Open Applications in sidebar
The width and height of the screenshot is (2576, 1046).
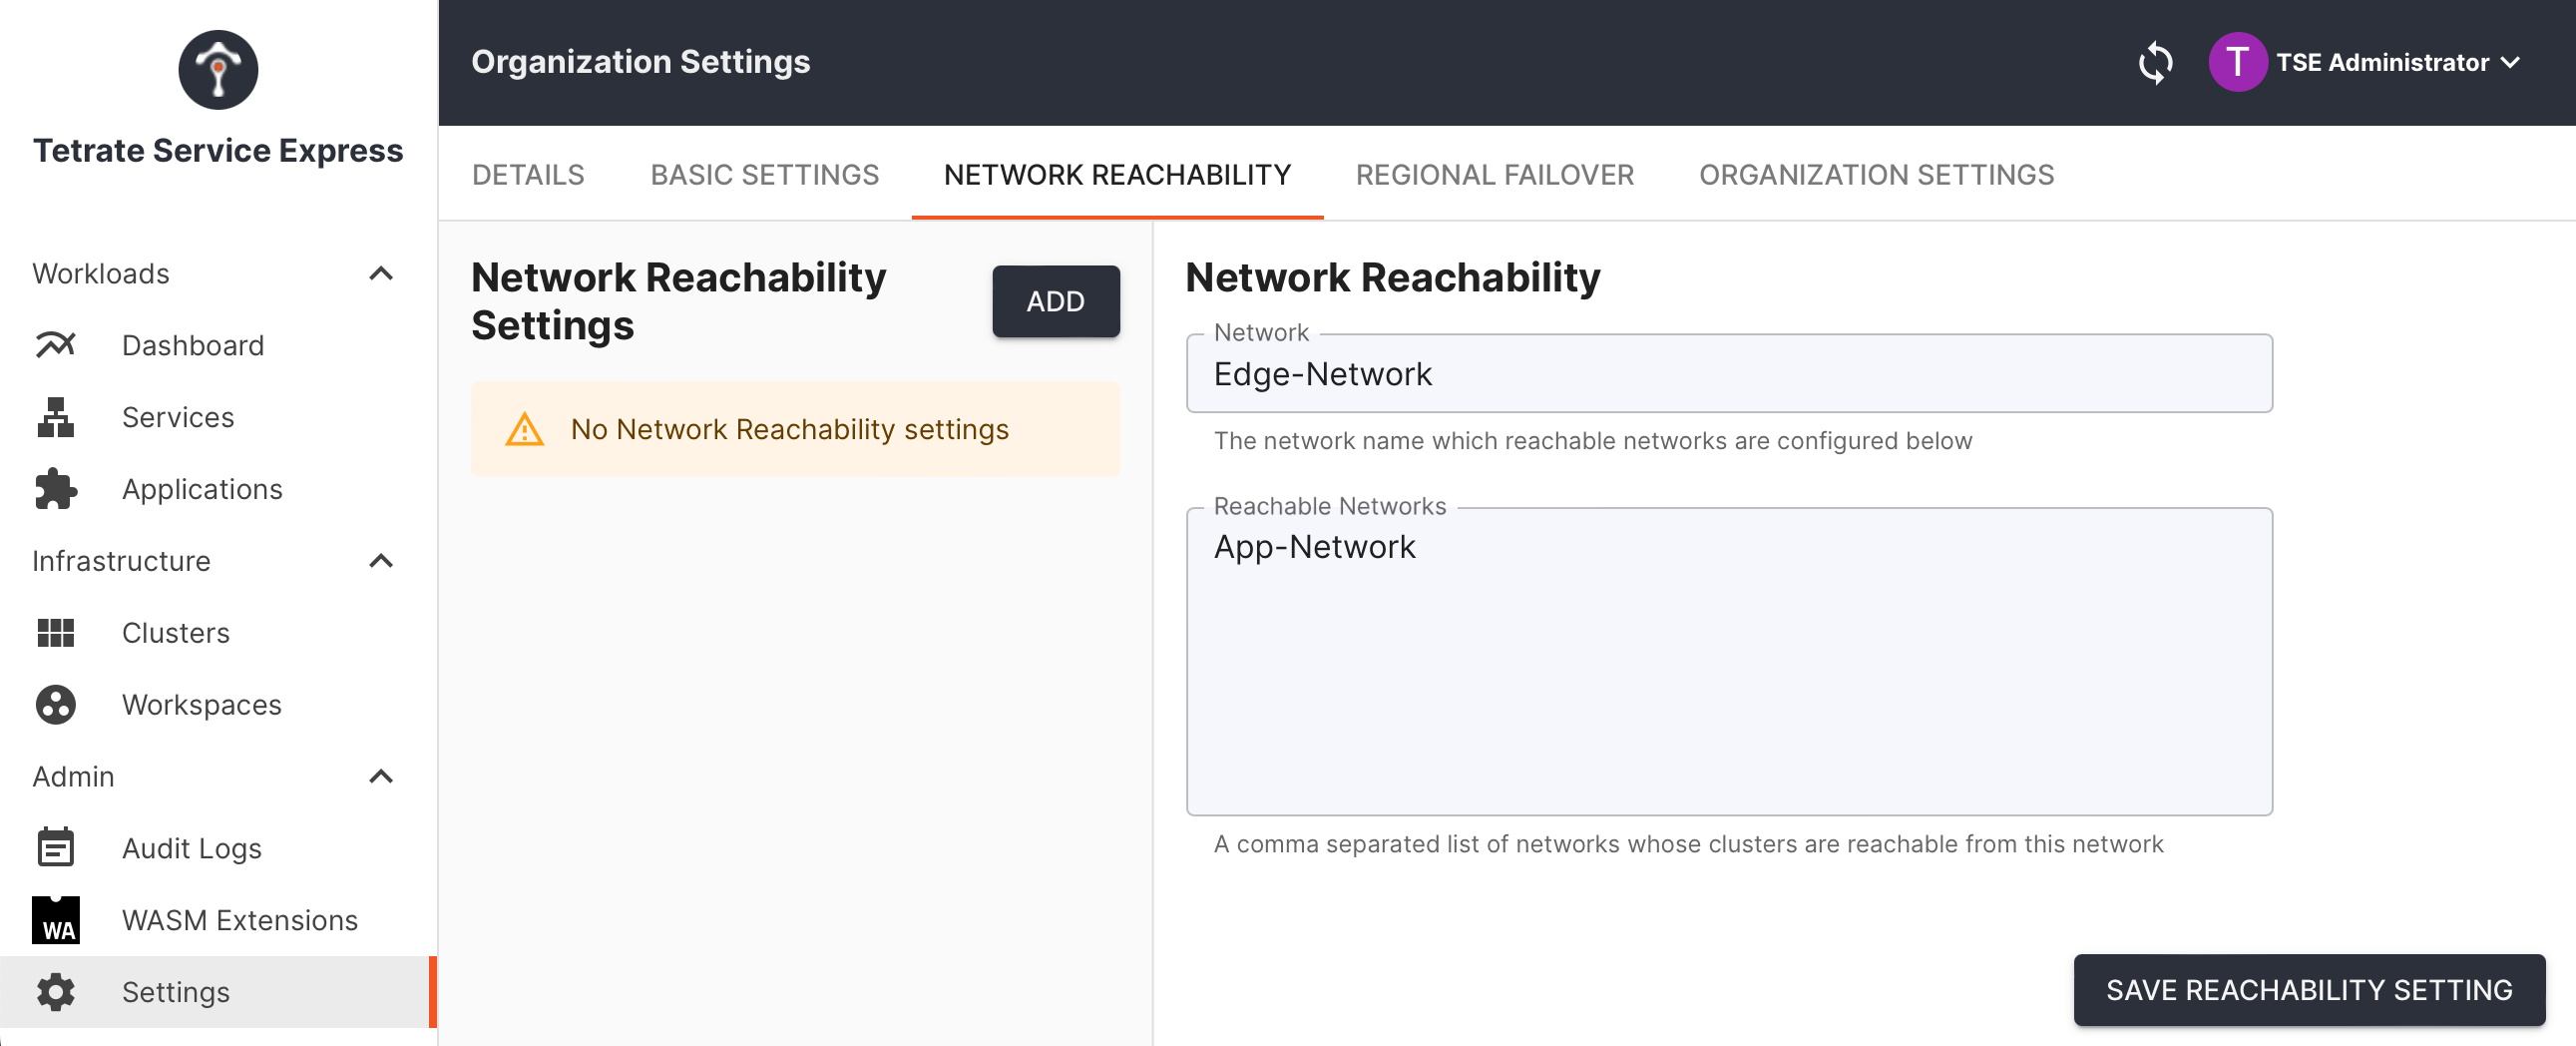tap(218, 489)
